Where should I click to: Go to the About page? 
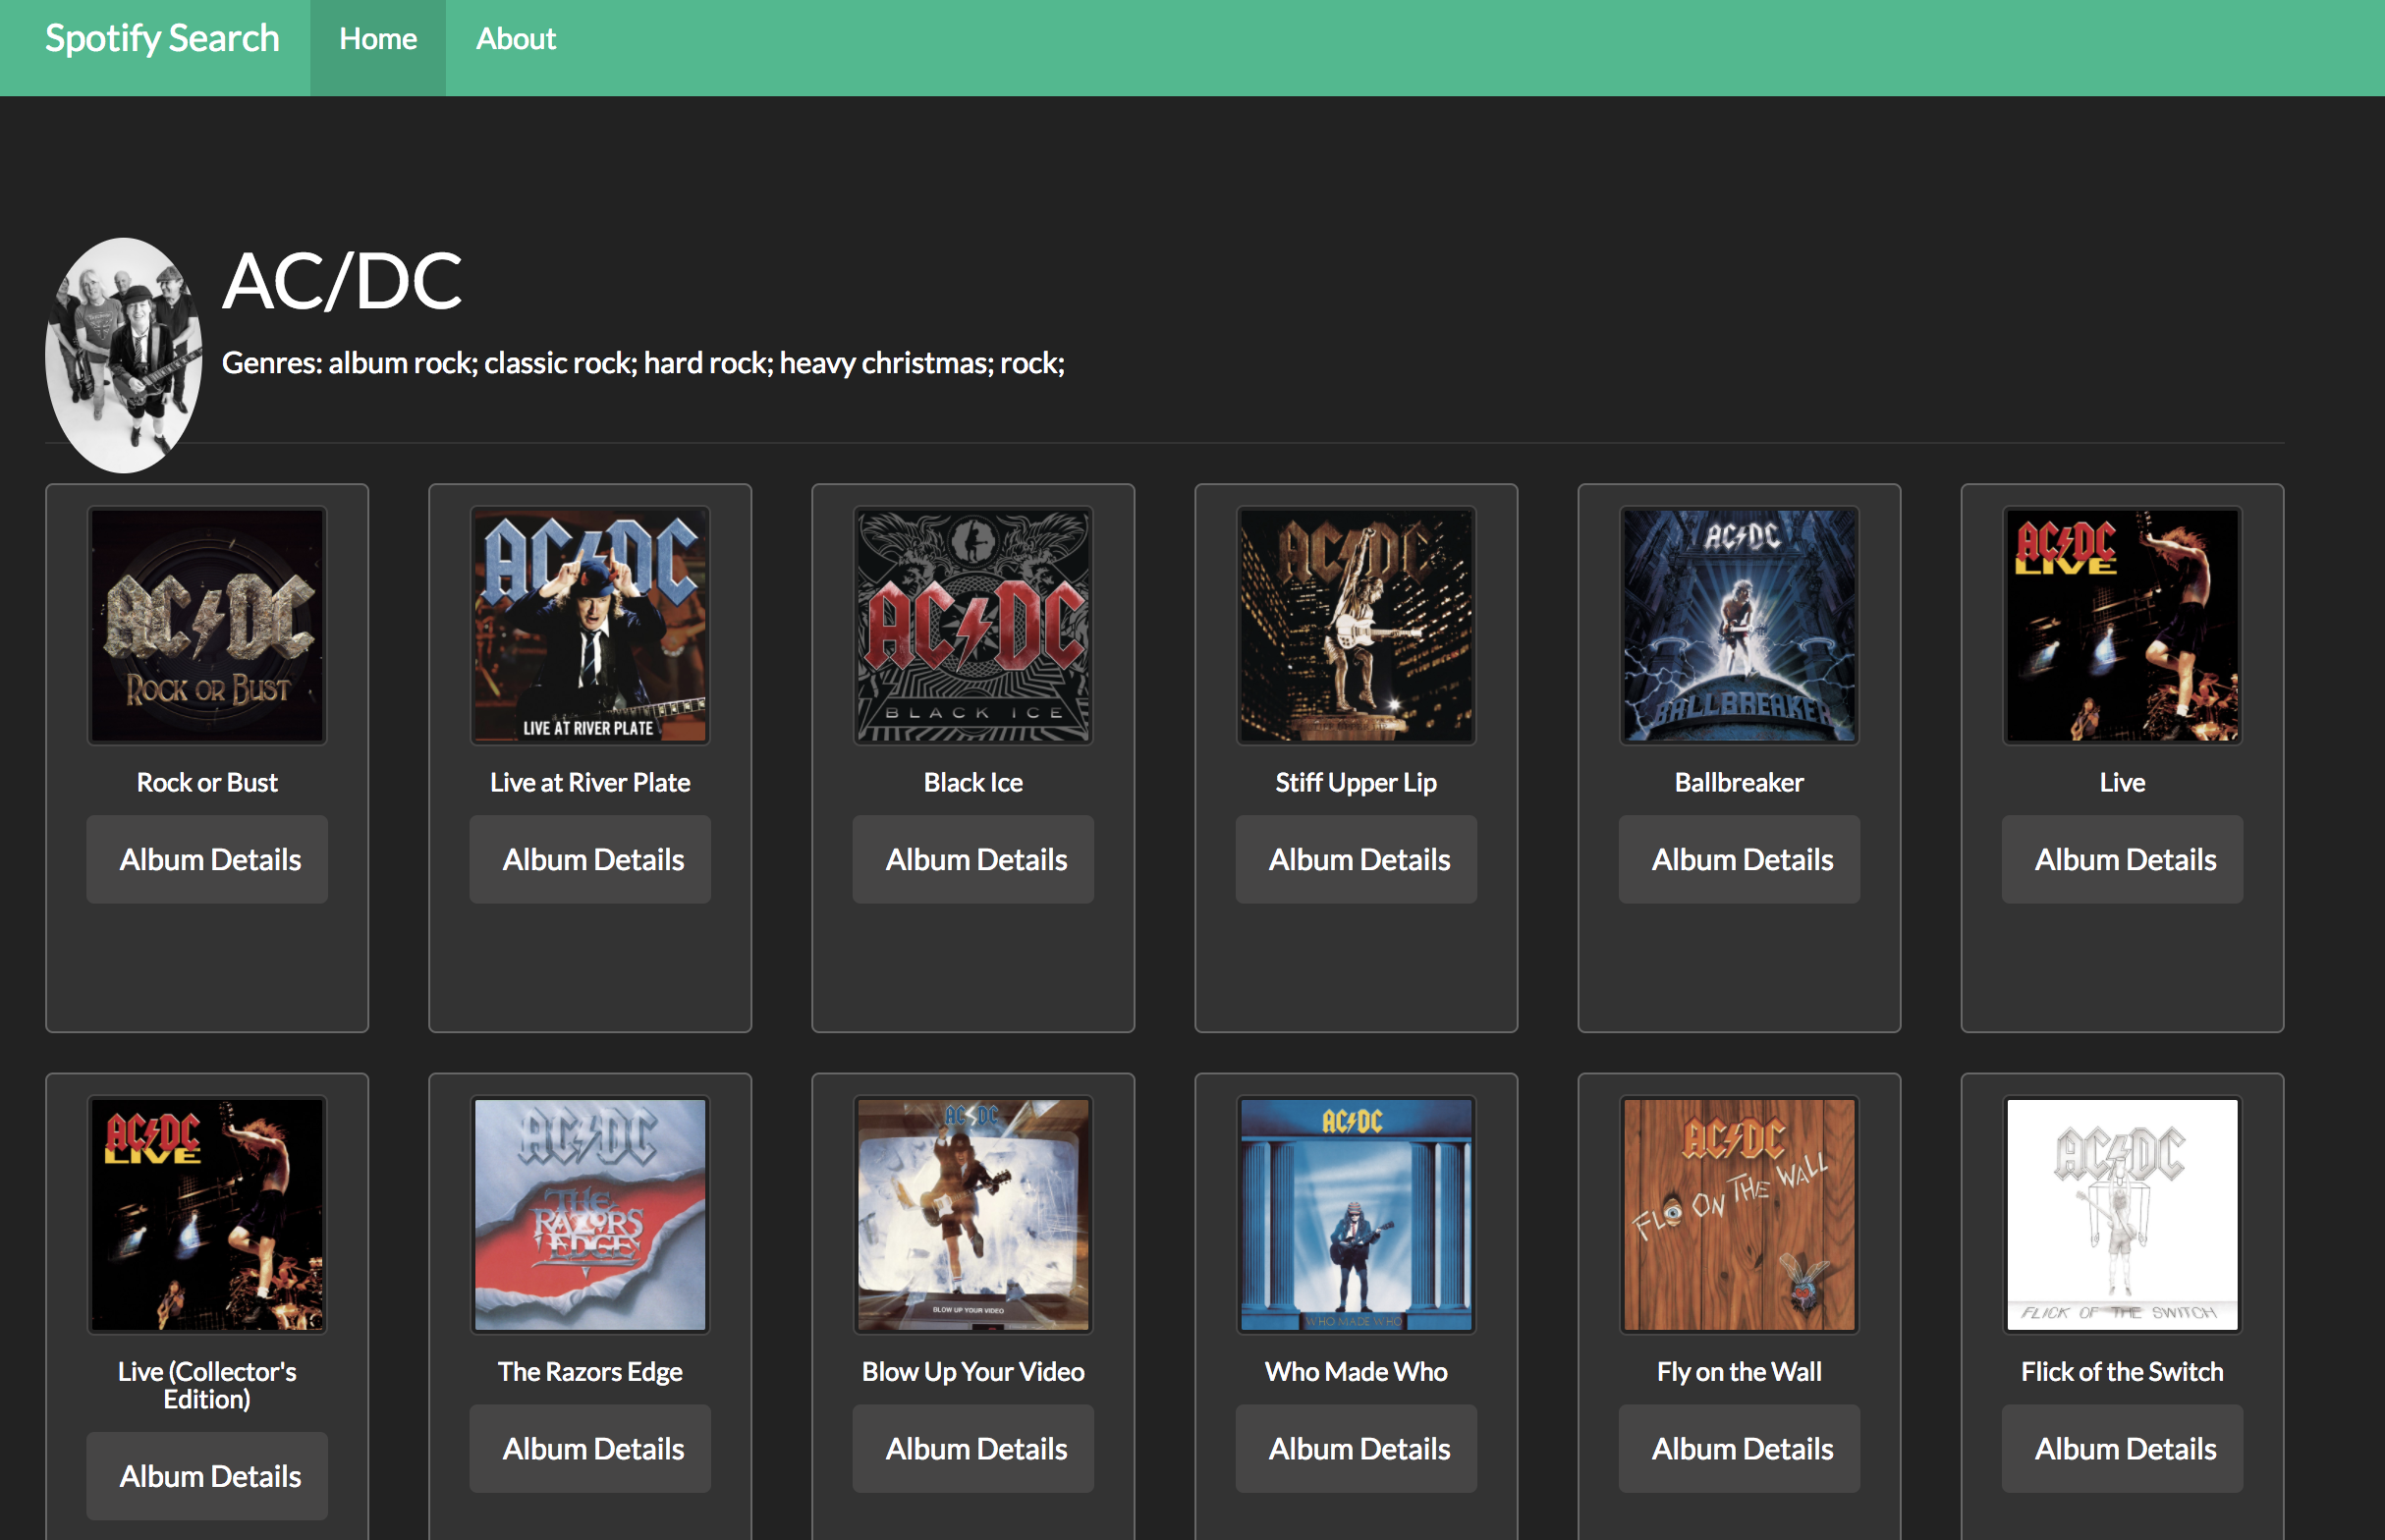pos(515,40)
